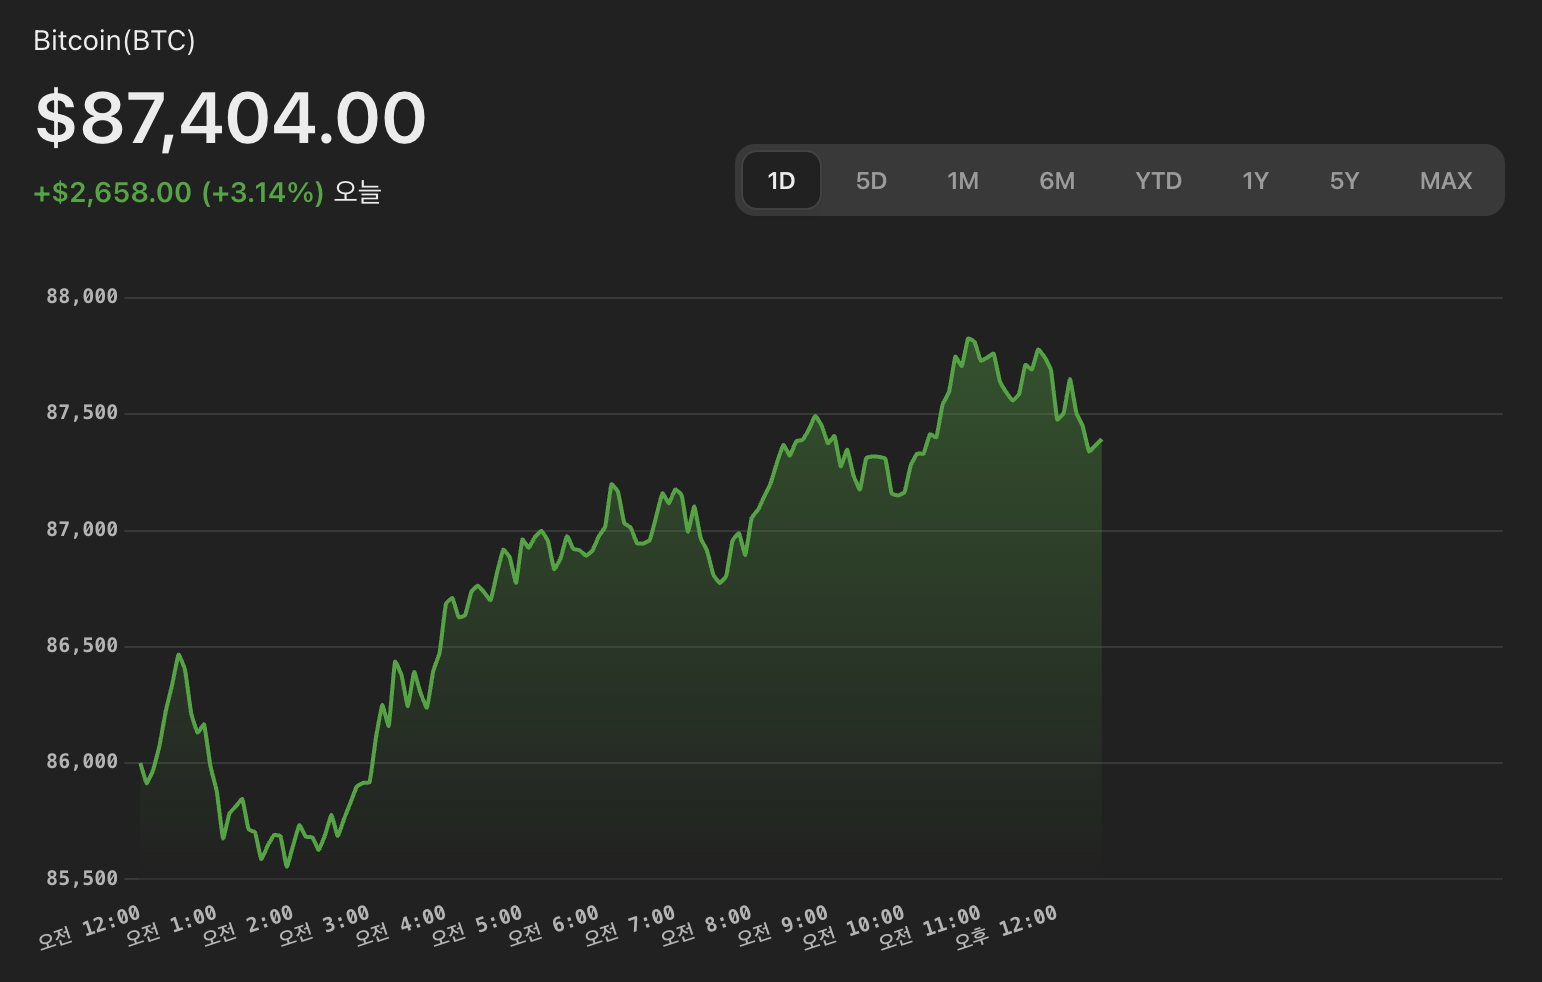View the 1Y chart range
The height and width of the screenshot is (982, 1542).
pyautogui.click(x=1255, y=181)
